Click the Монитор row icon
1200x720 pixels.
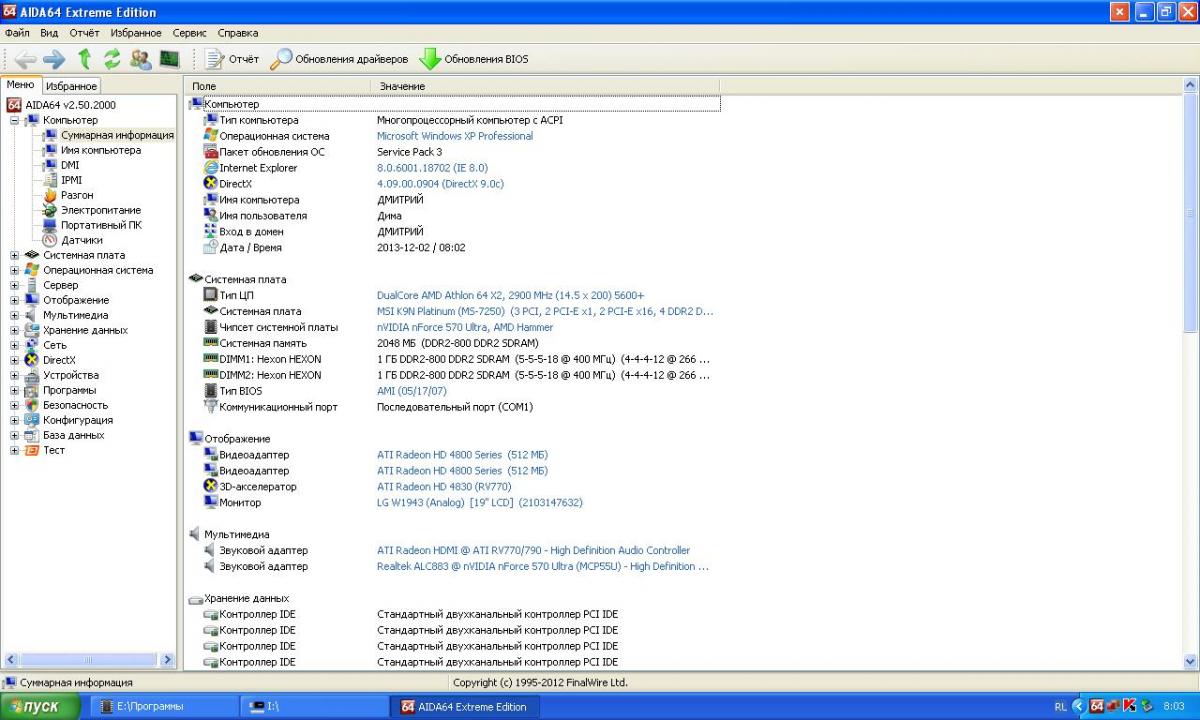click(210, 503)
